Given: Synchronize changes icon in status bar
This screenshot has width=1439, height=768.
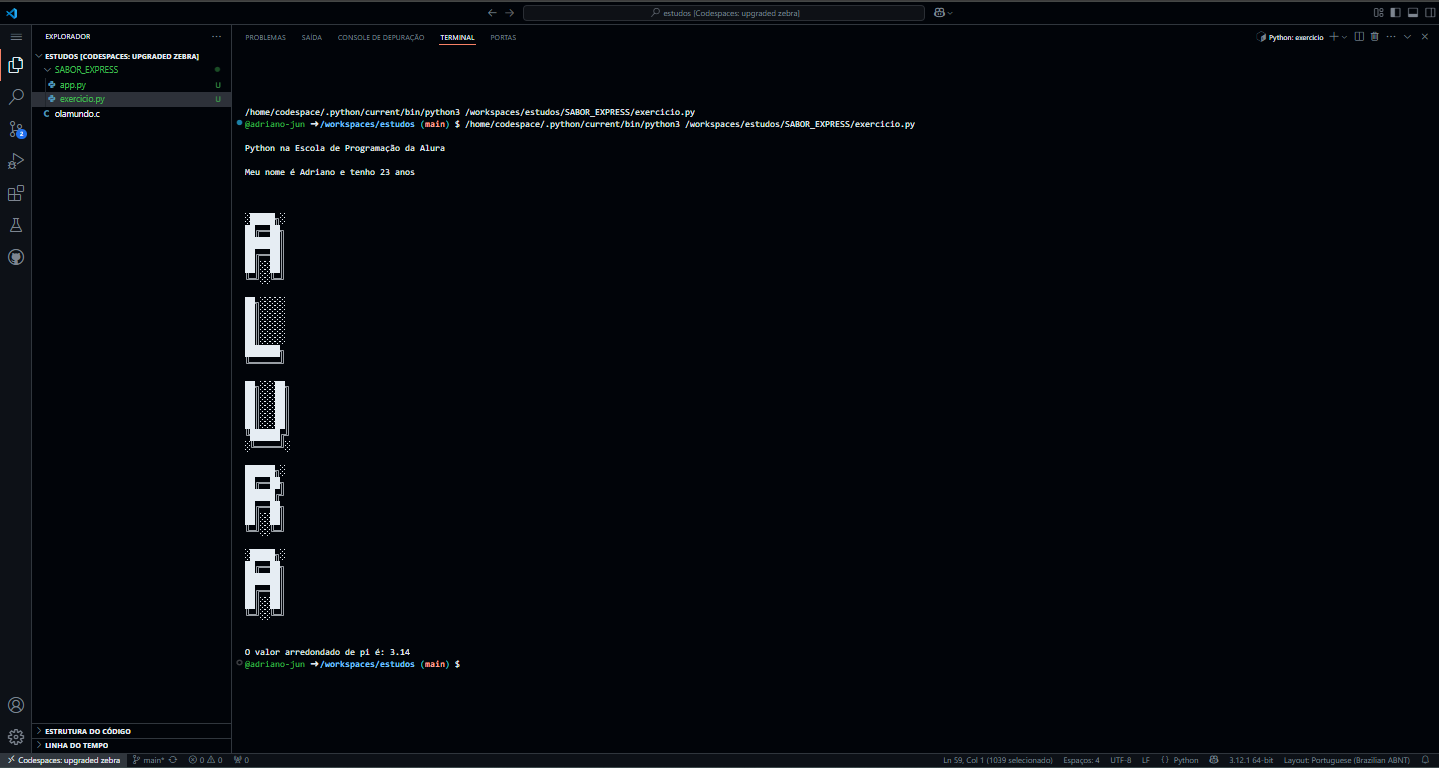Looking at the screenshot, I should pyautogui.click(x=173, y=760).
